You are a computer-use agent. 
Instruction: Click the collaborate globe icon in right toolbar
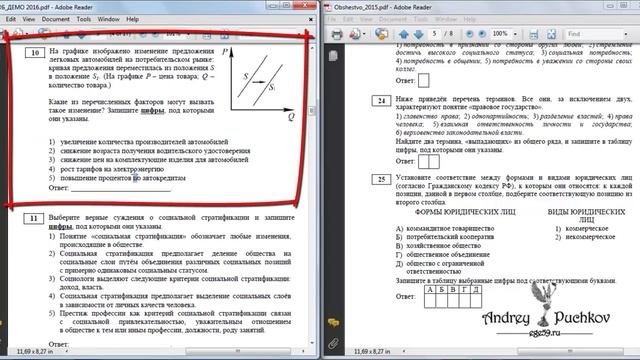[382, 34]
